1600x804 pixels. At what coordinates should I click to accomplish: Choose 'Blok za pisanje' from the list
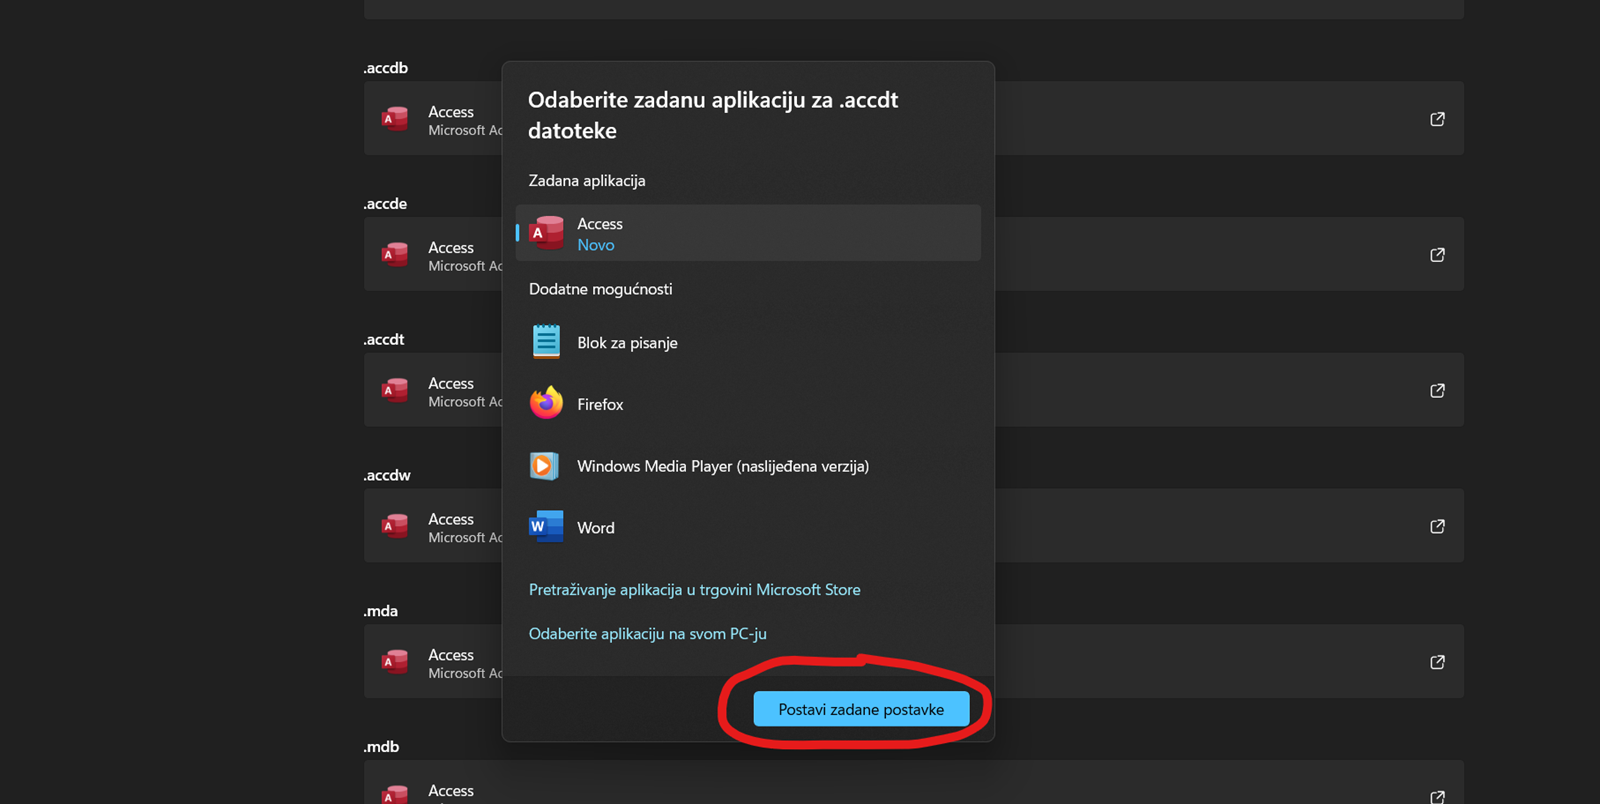pyautogui.click(x=748, y=343)
